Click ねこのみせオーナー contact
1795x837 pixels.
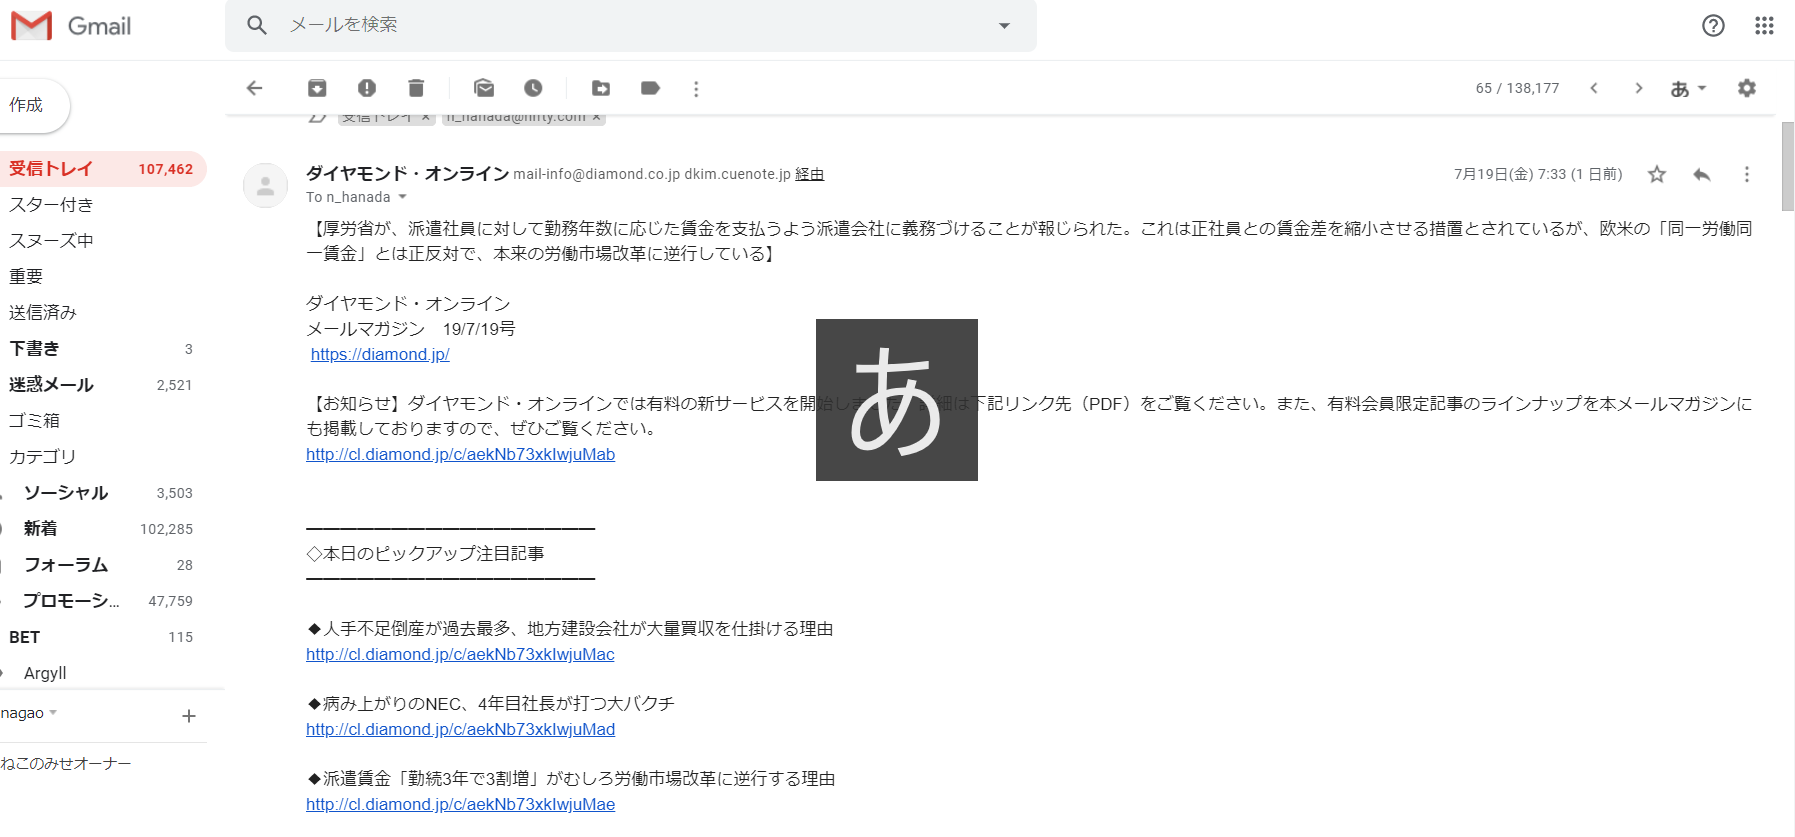(x=66, y=764)
